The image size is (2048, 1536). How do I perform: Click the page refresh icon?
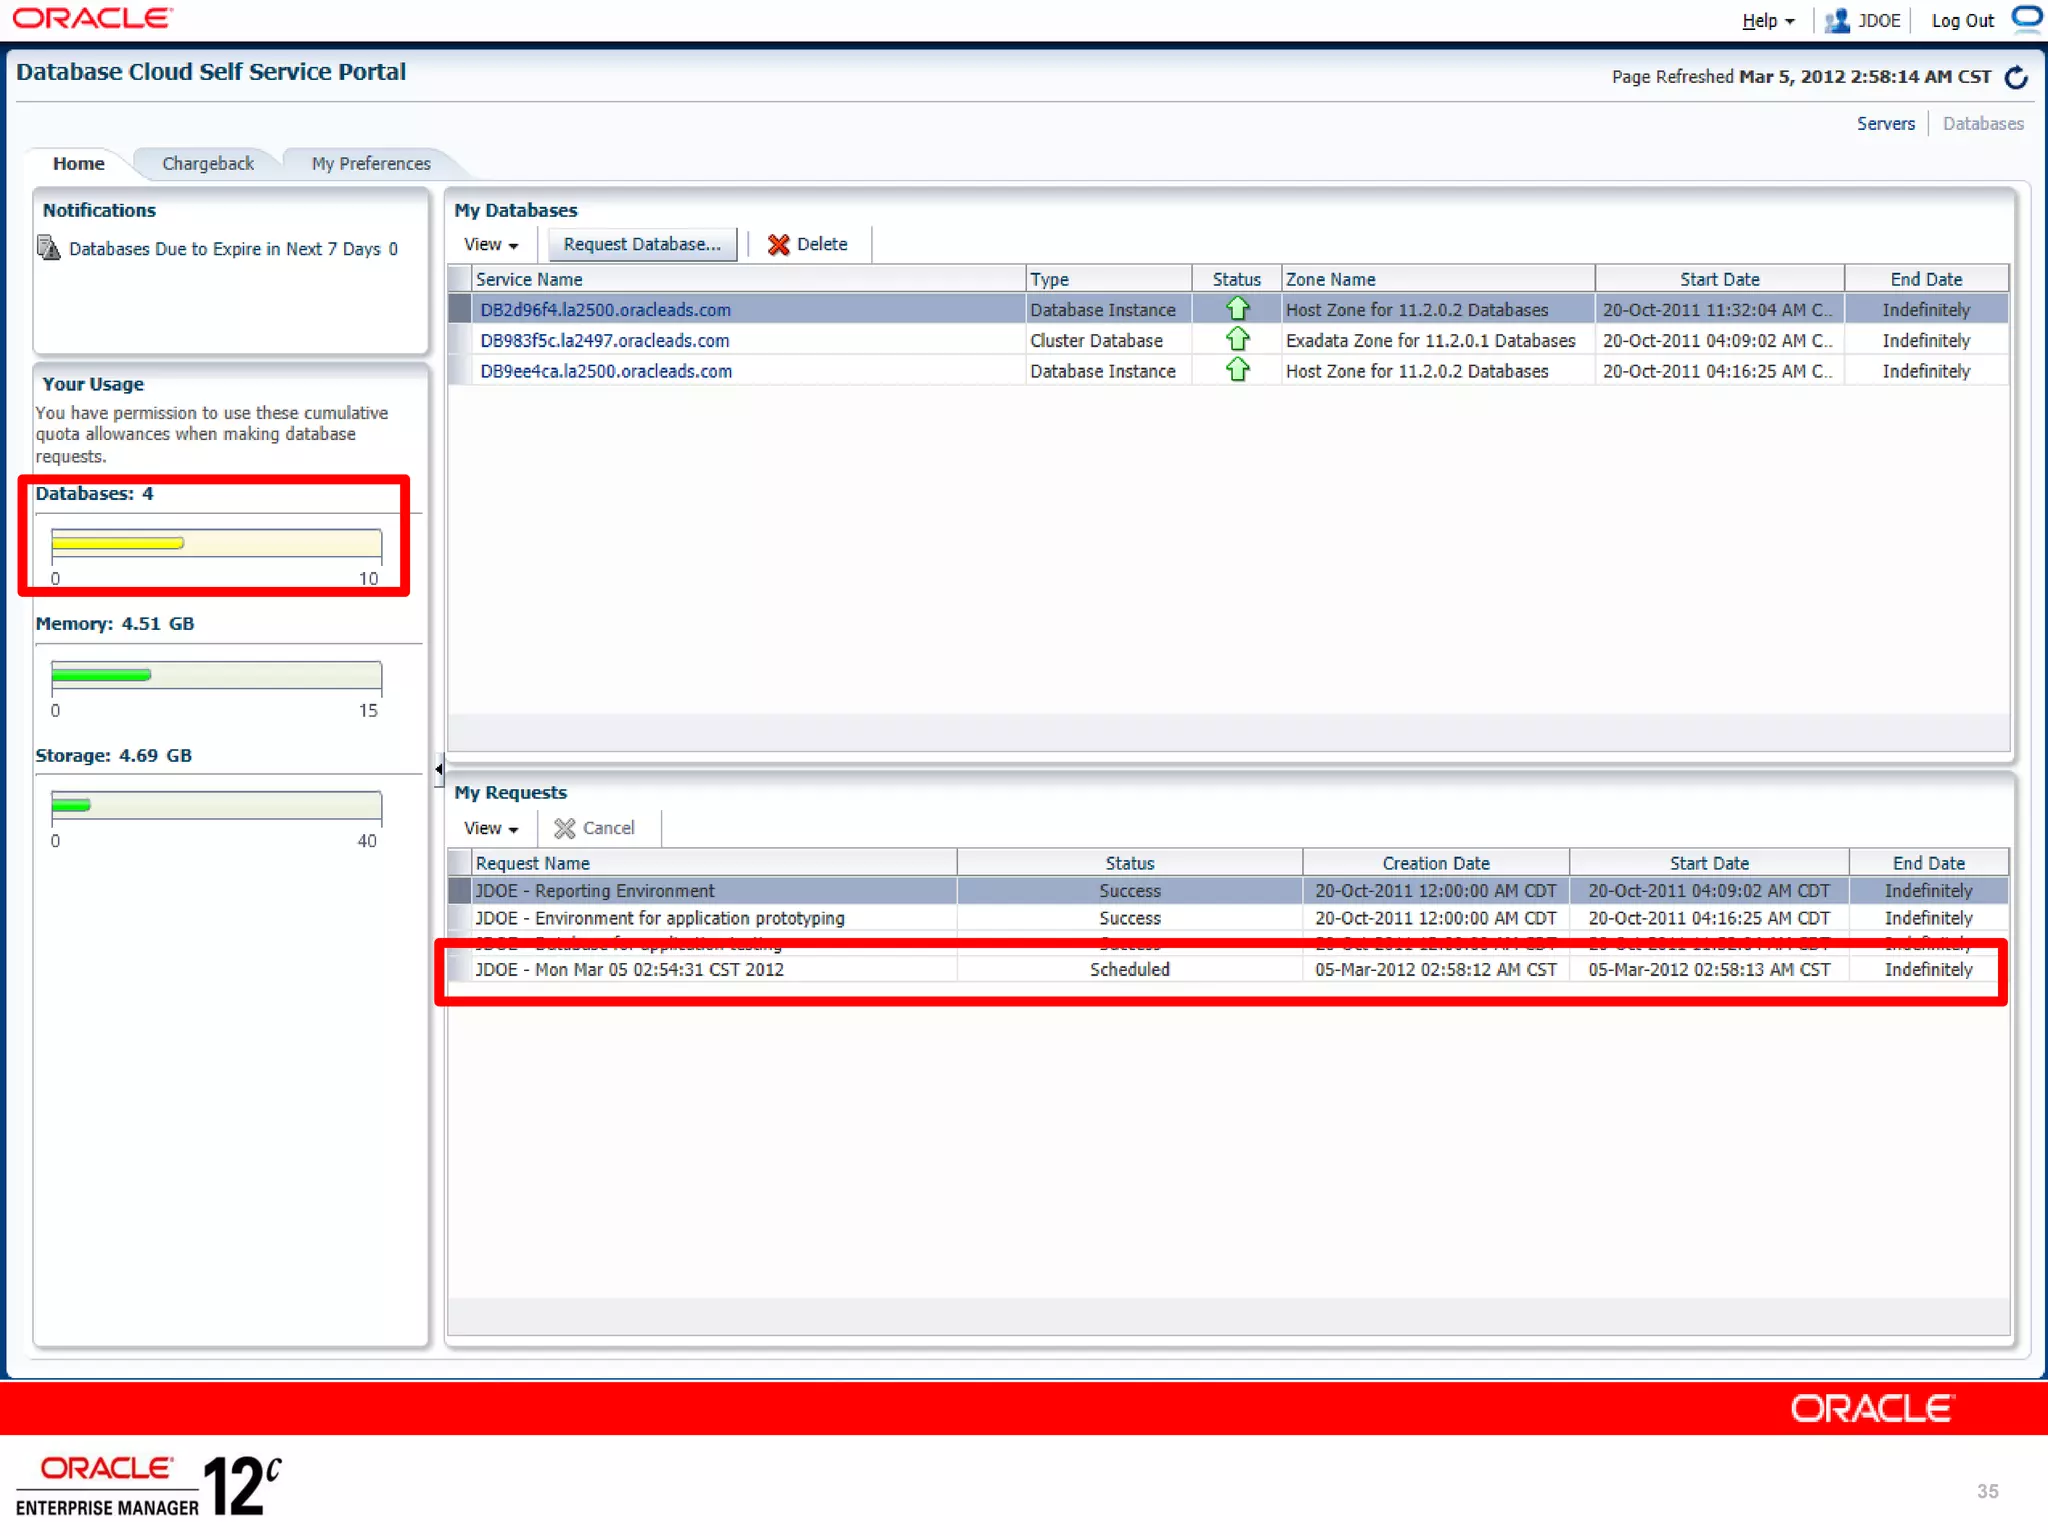2016,77
